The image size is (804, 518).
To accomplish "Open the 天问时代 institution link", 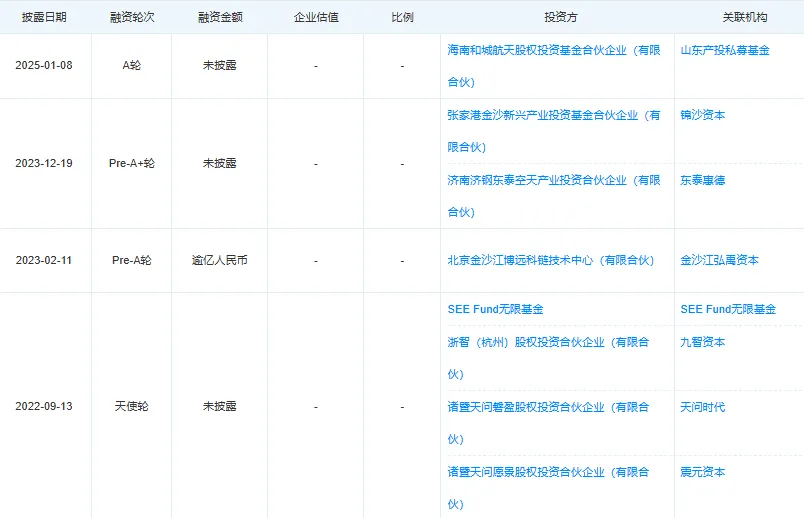I will click(x=702, y=407).
